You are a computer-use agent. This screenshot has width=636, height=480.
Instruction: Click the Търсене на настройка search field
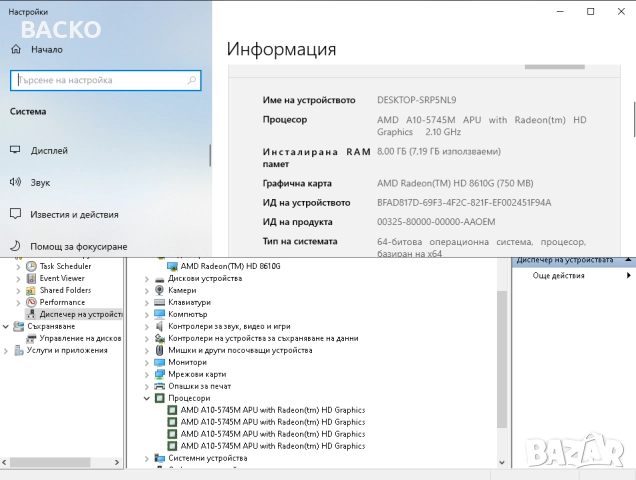[x=105, y=80]
